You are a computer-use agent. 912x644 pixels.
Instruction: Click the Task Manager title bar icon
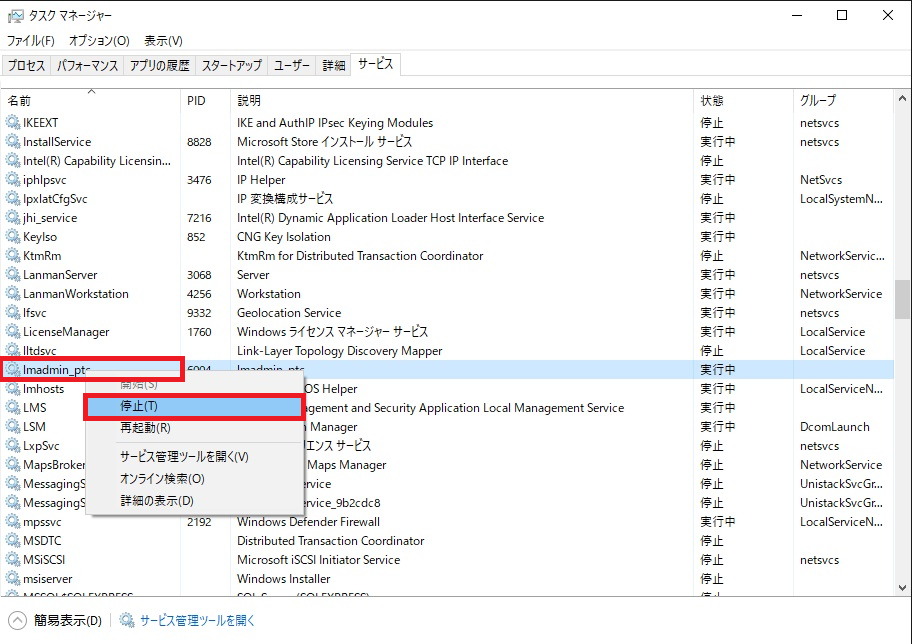[15, 16]
